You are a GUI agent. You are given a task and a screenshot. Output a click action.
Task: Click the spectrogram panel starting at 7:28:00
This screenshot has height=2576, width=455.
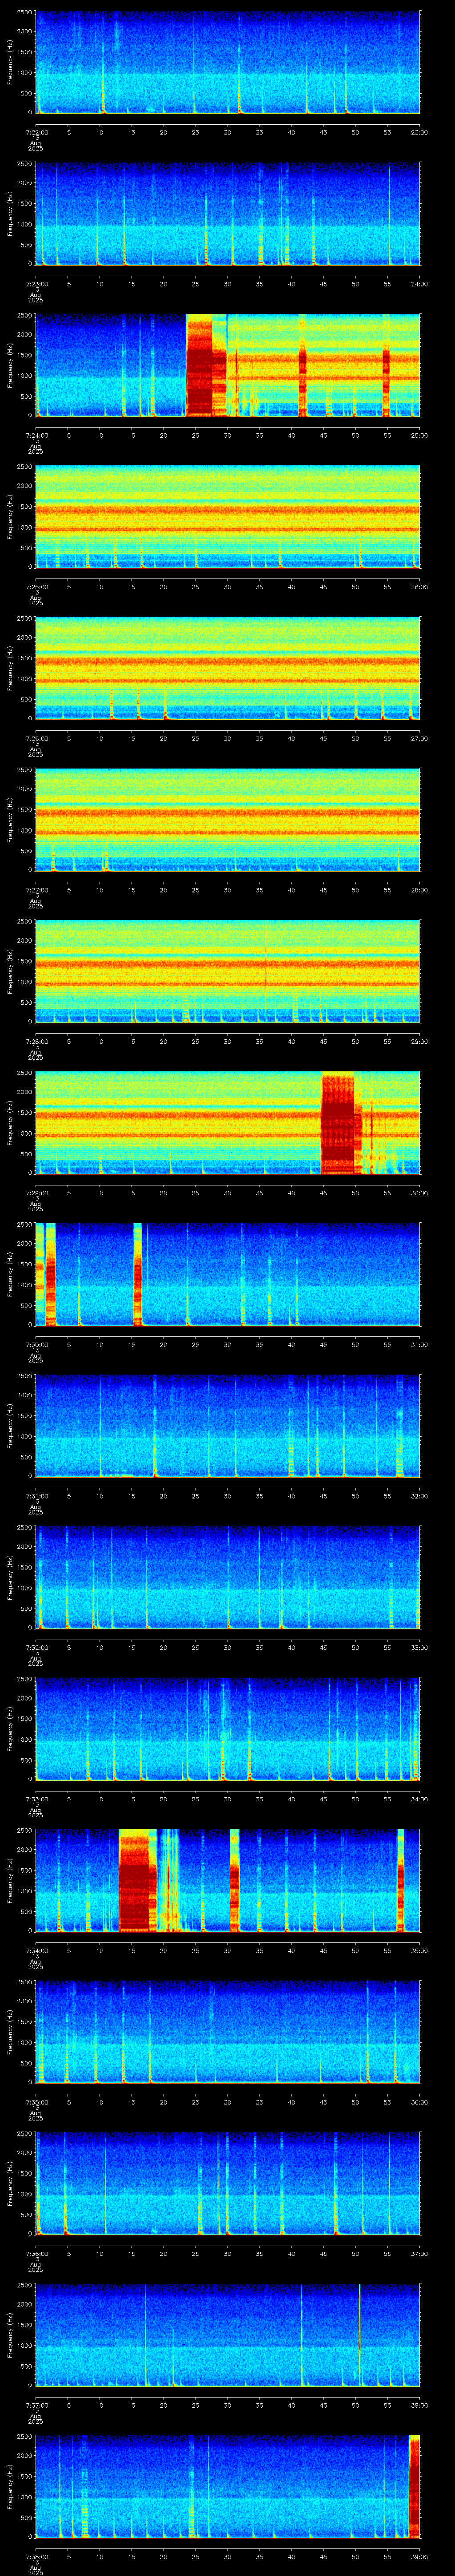(x=228, y=972)
